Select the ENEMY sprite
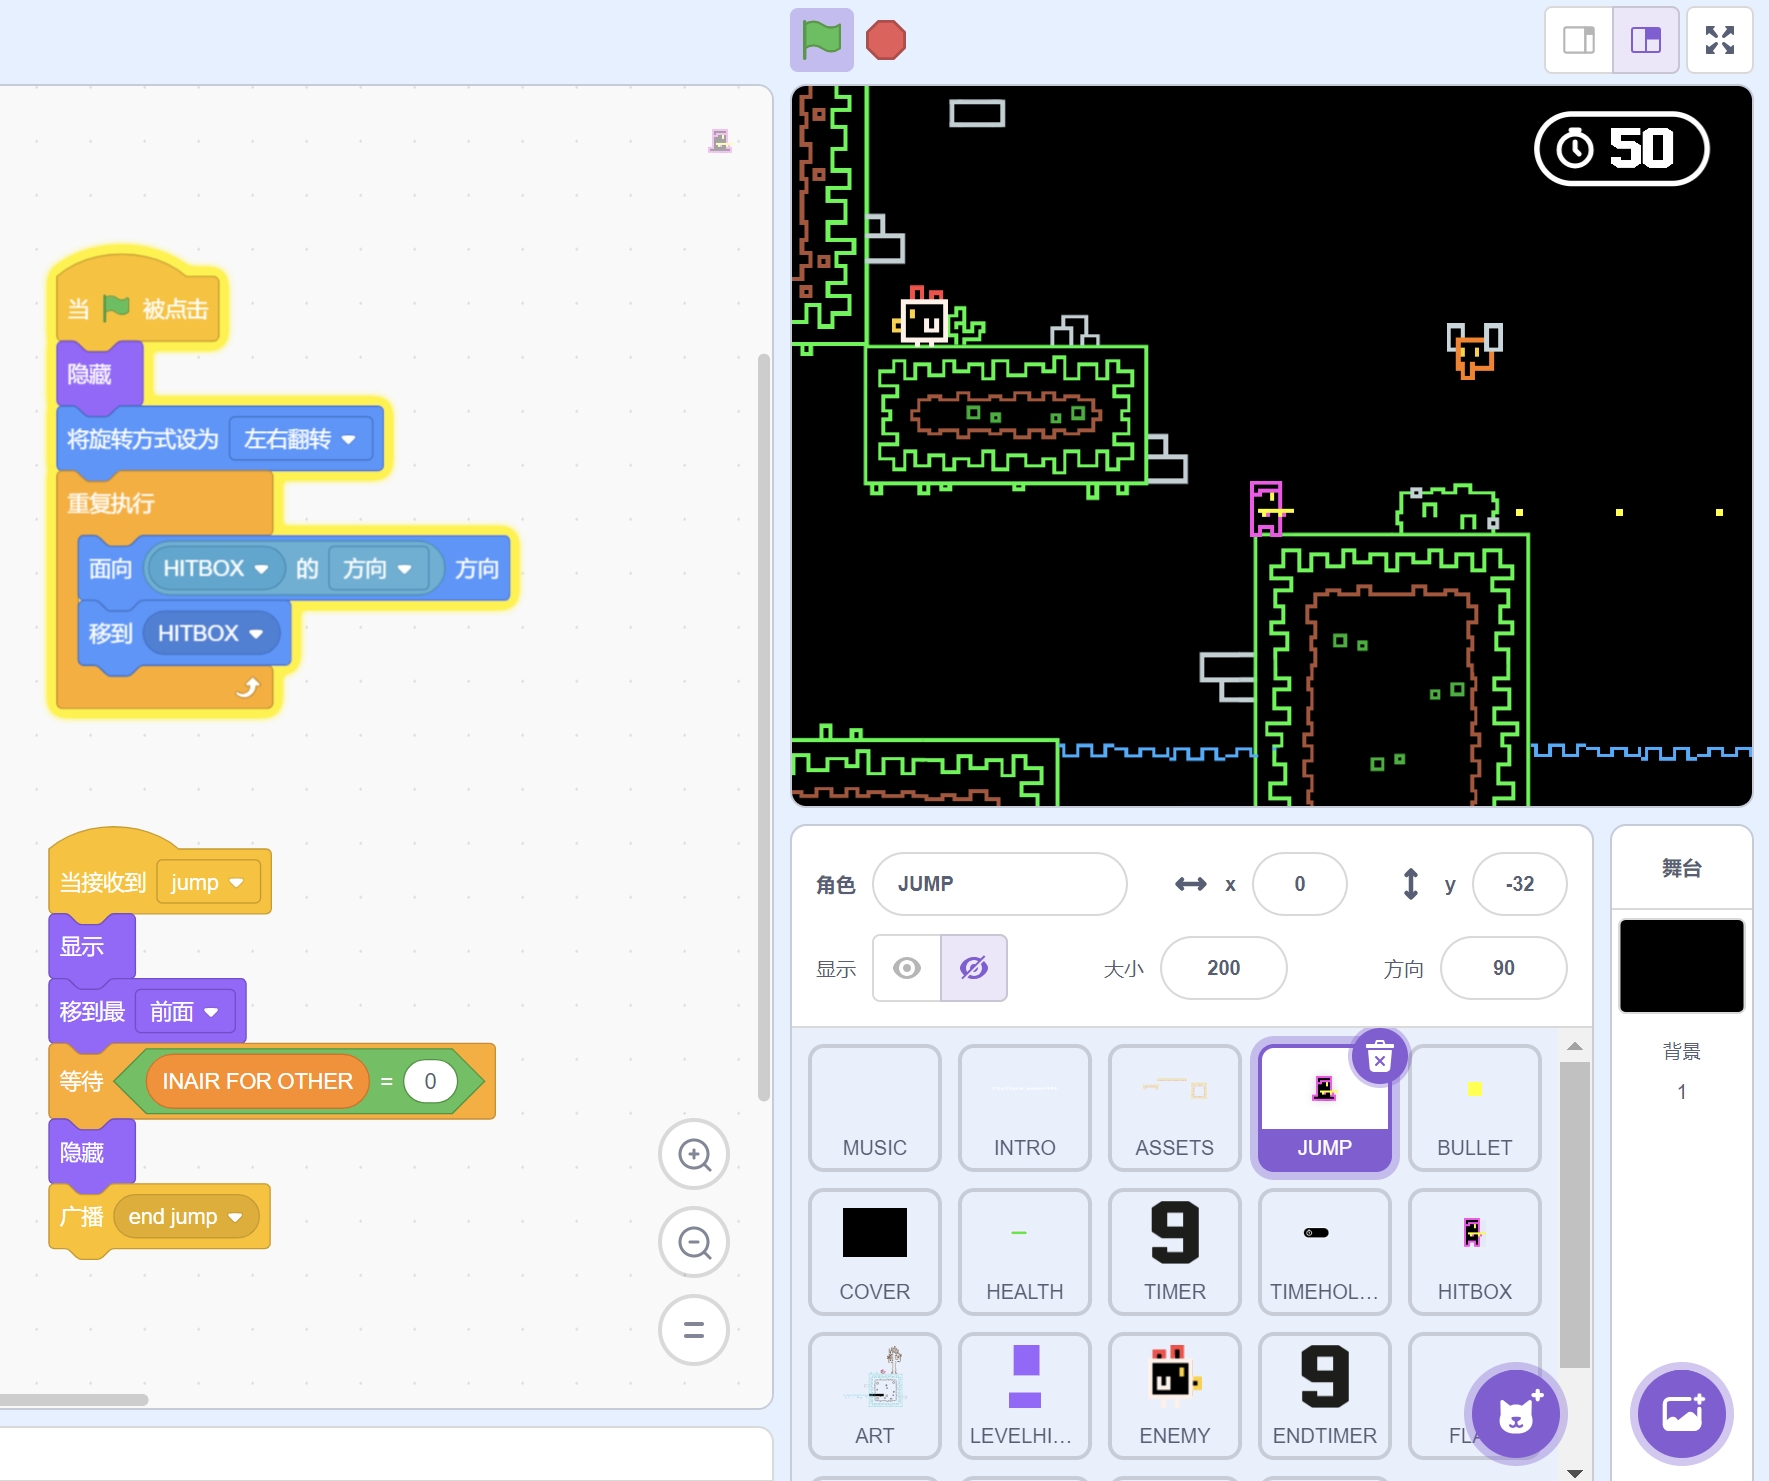 point(1175,1396)
